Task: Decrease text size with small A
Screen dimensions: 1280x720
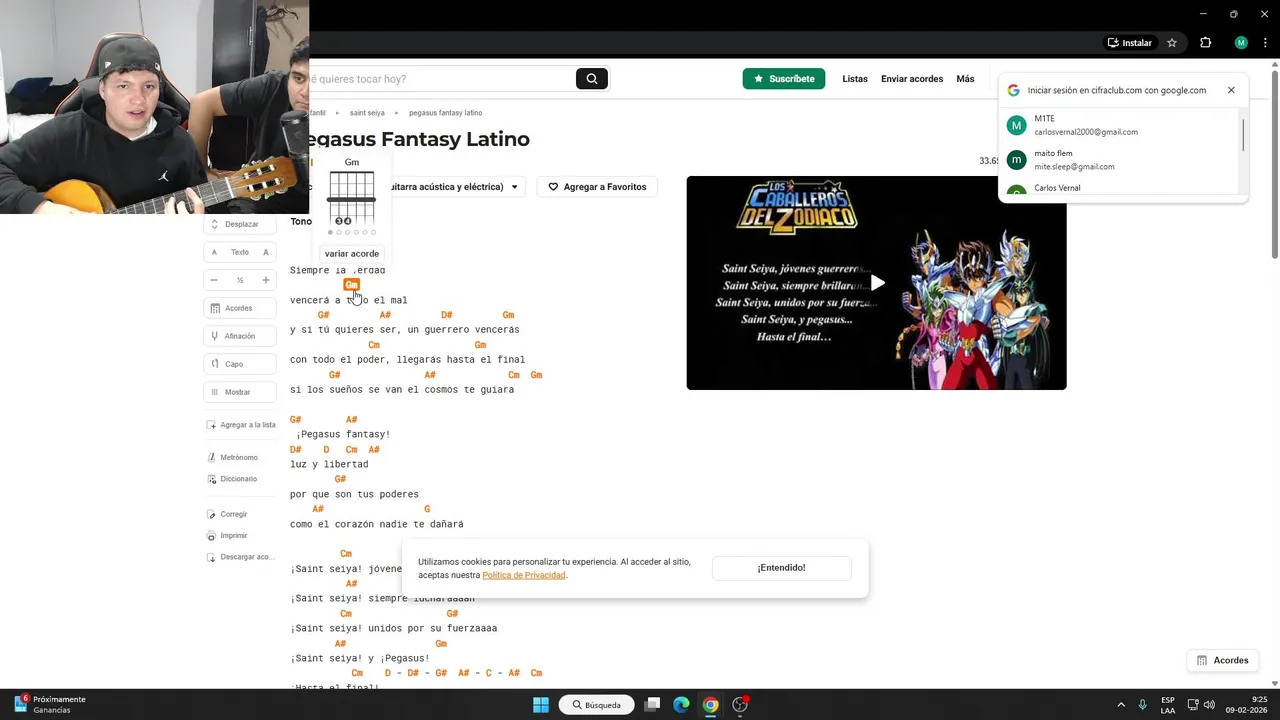Action: [x=214, y=252]
